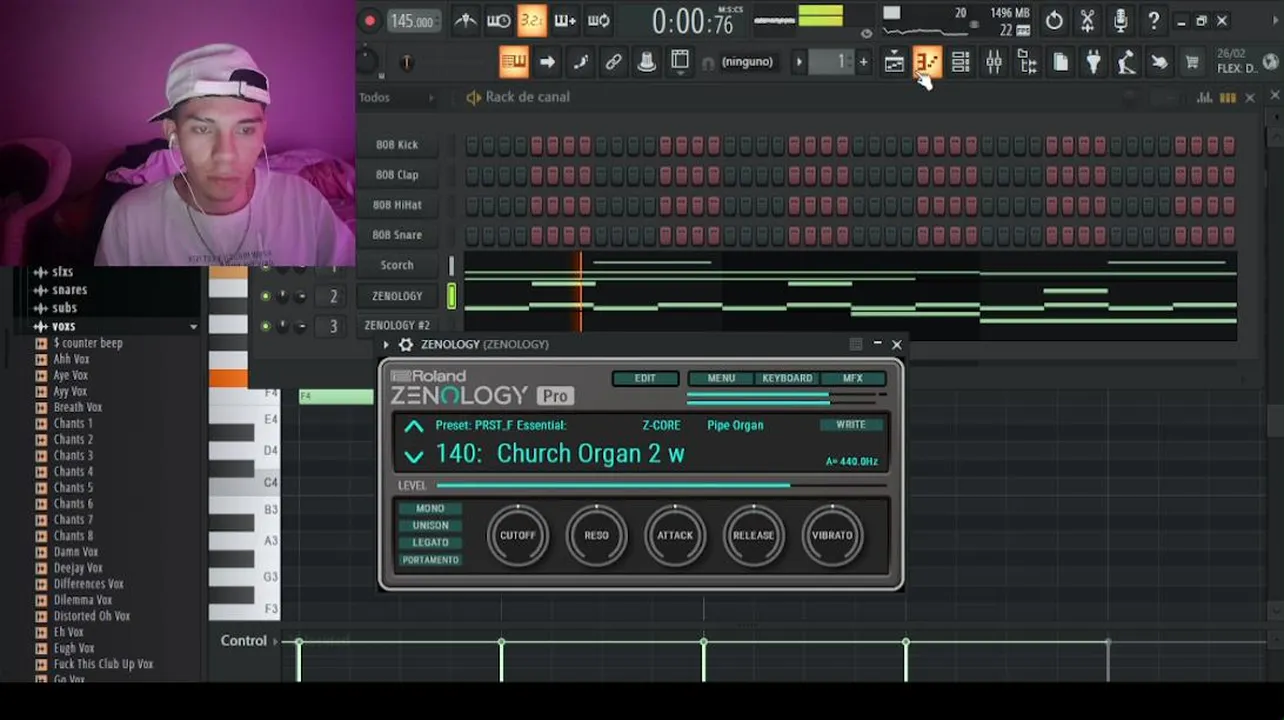
Task: Click the shopping cart content library icon
Action: pos(1192,62)
